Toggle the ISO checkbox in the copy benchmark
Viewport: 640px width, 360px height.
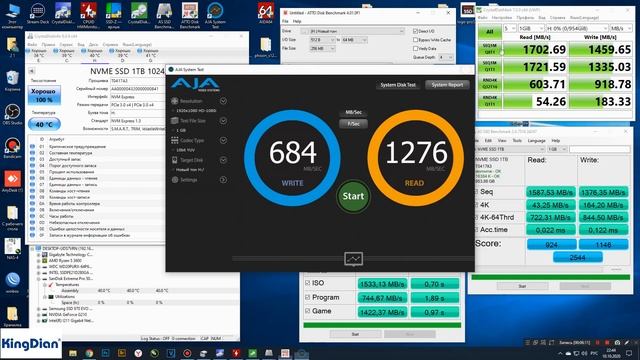coord(307,283)
